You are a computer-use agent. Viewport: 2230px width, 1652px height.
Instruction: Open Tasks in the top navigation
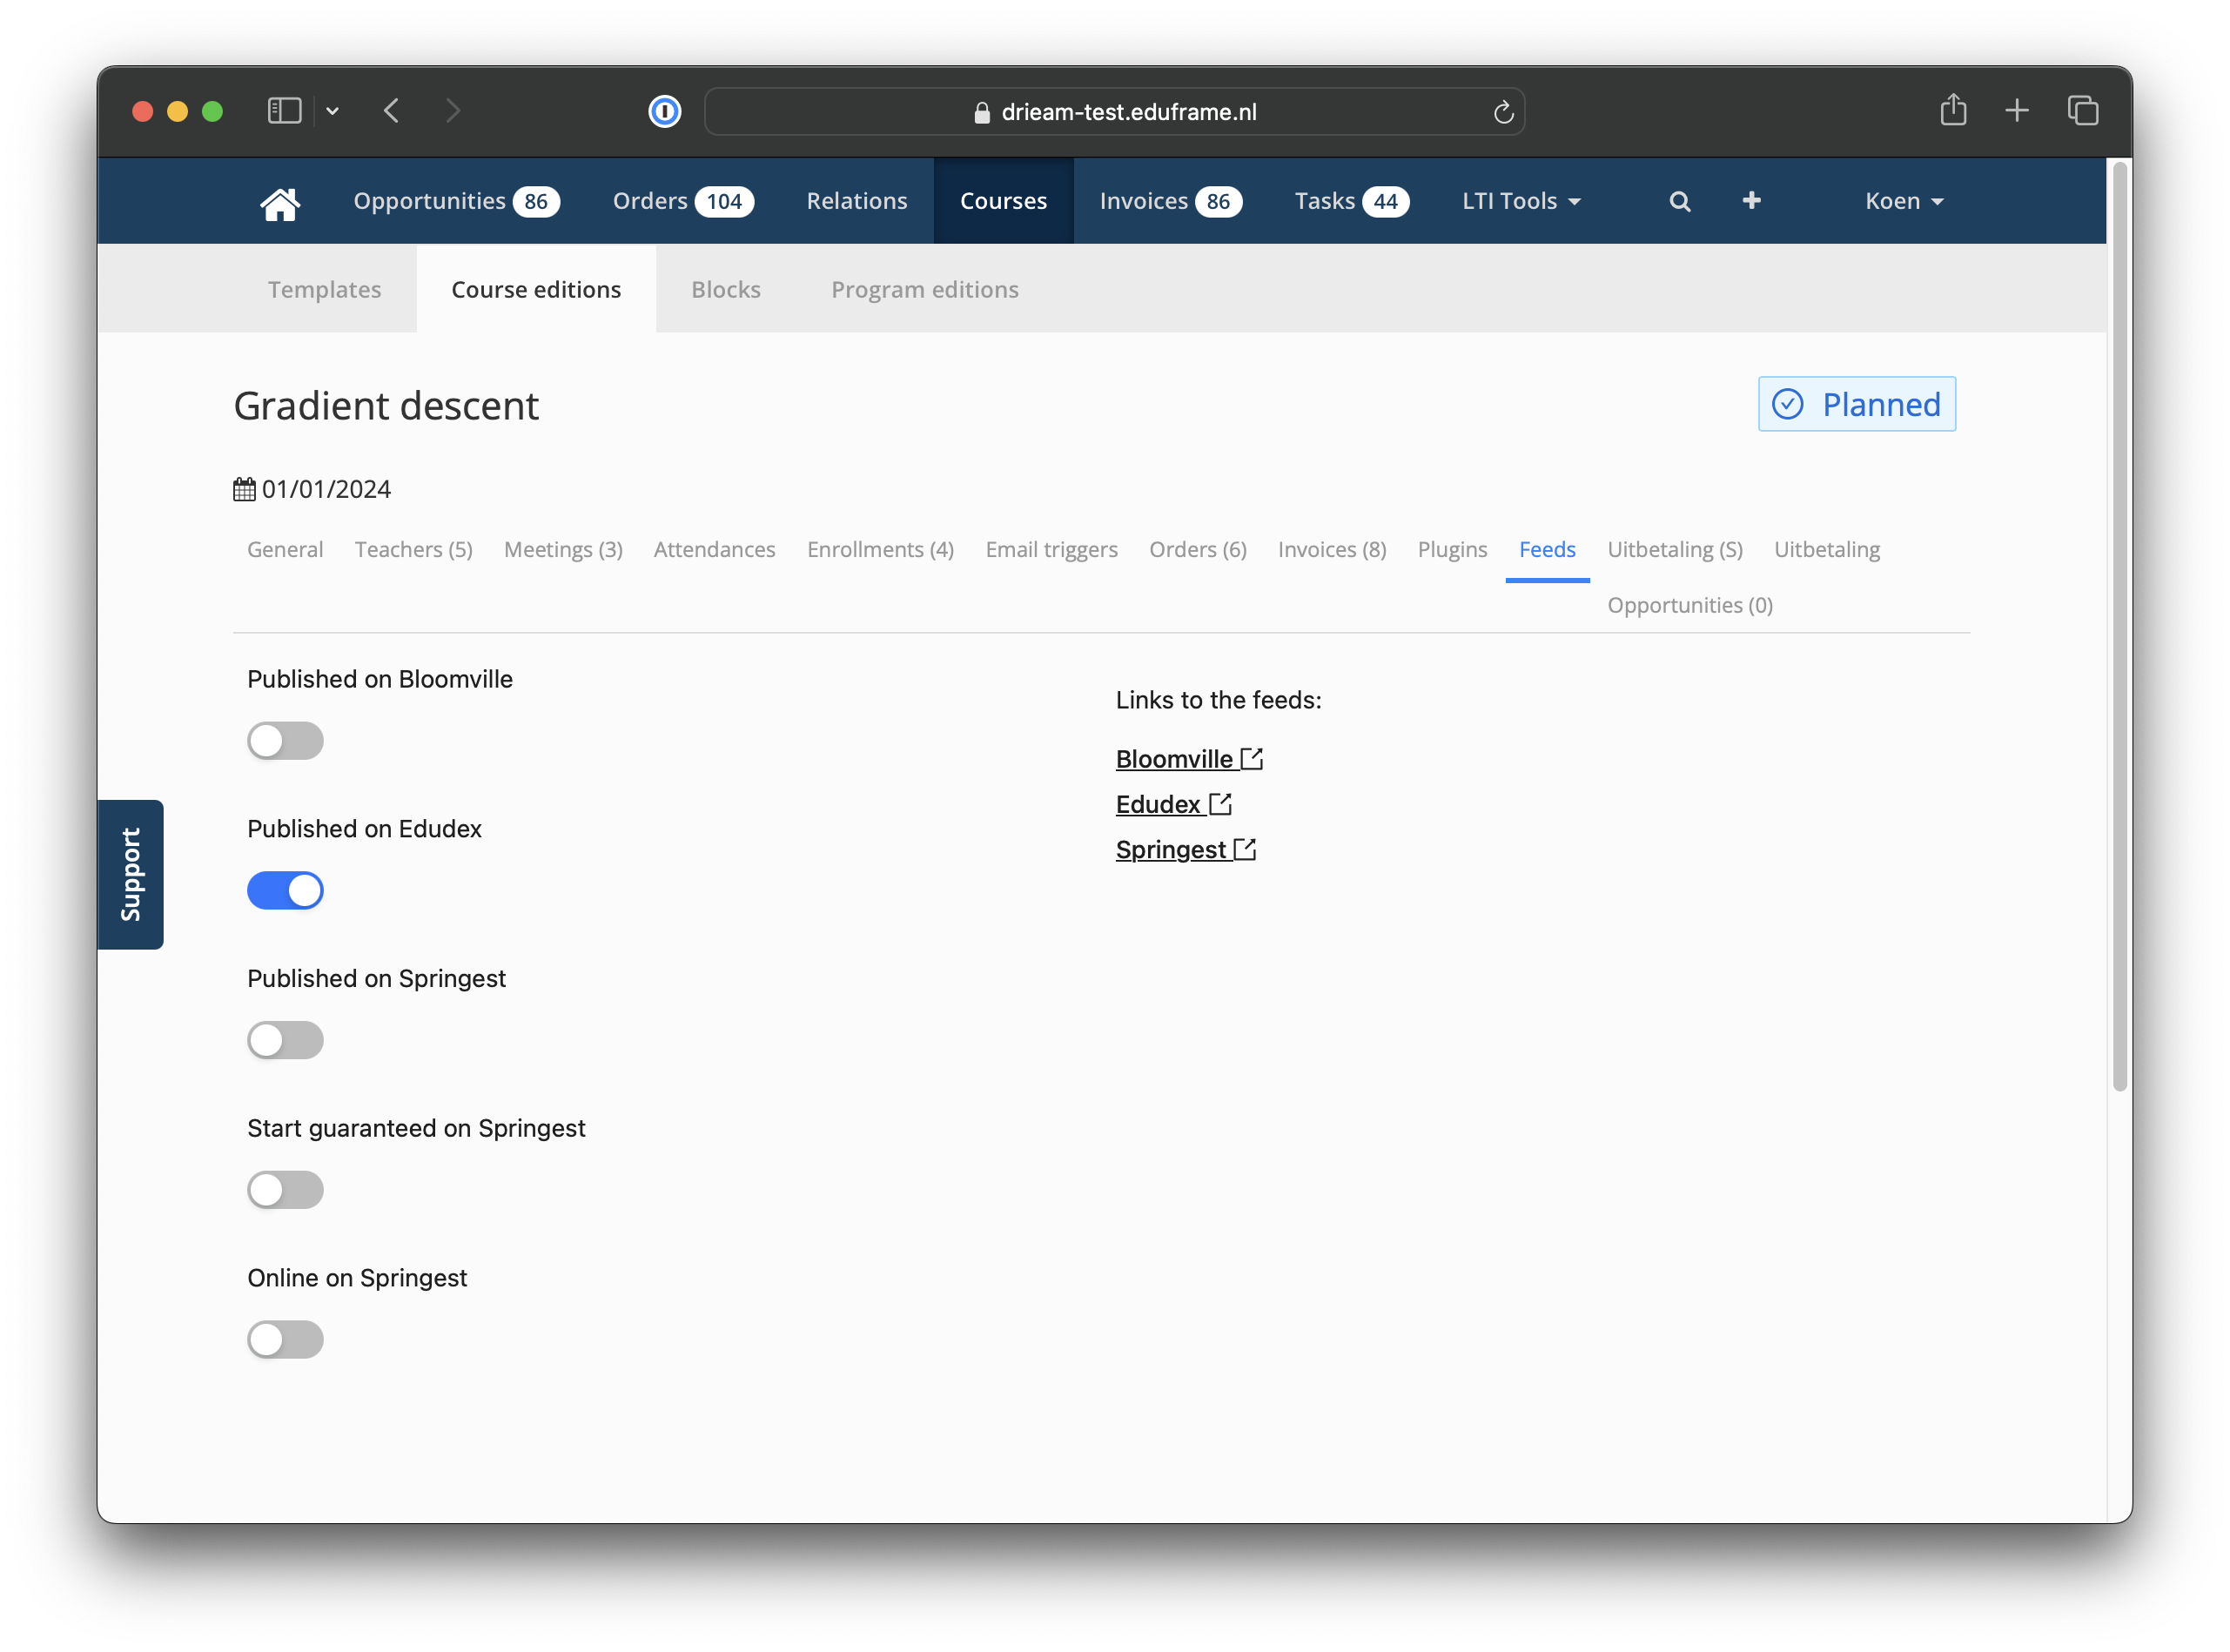pos(1351,201)
